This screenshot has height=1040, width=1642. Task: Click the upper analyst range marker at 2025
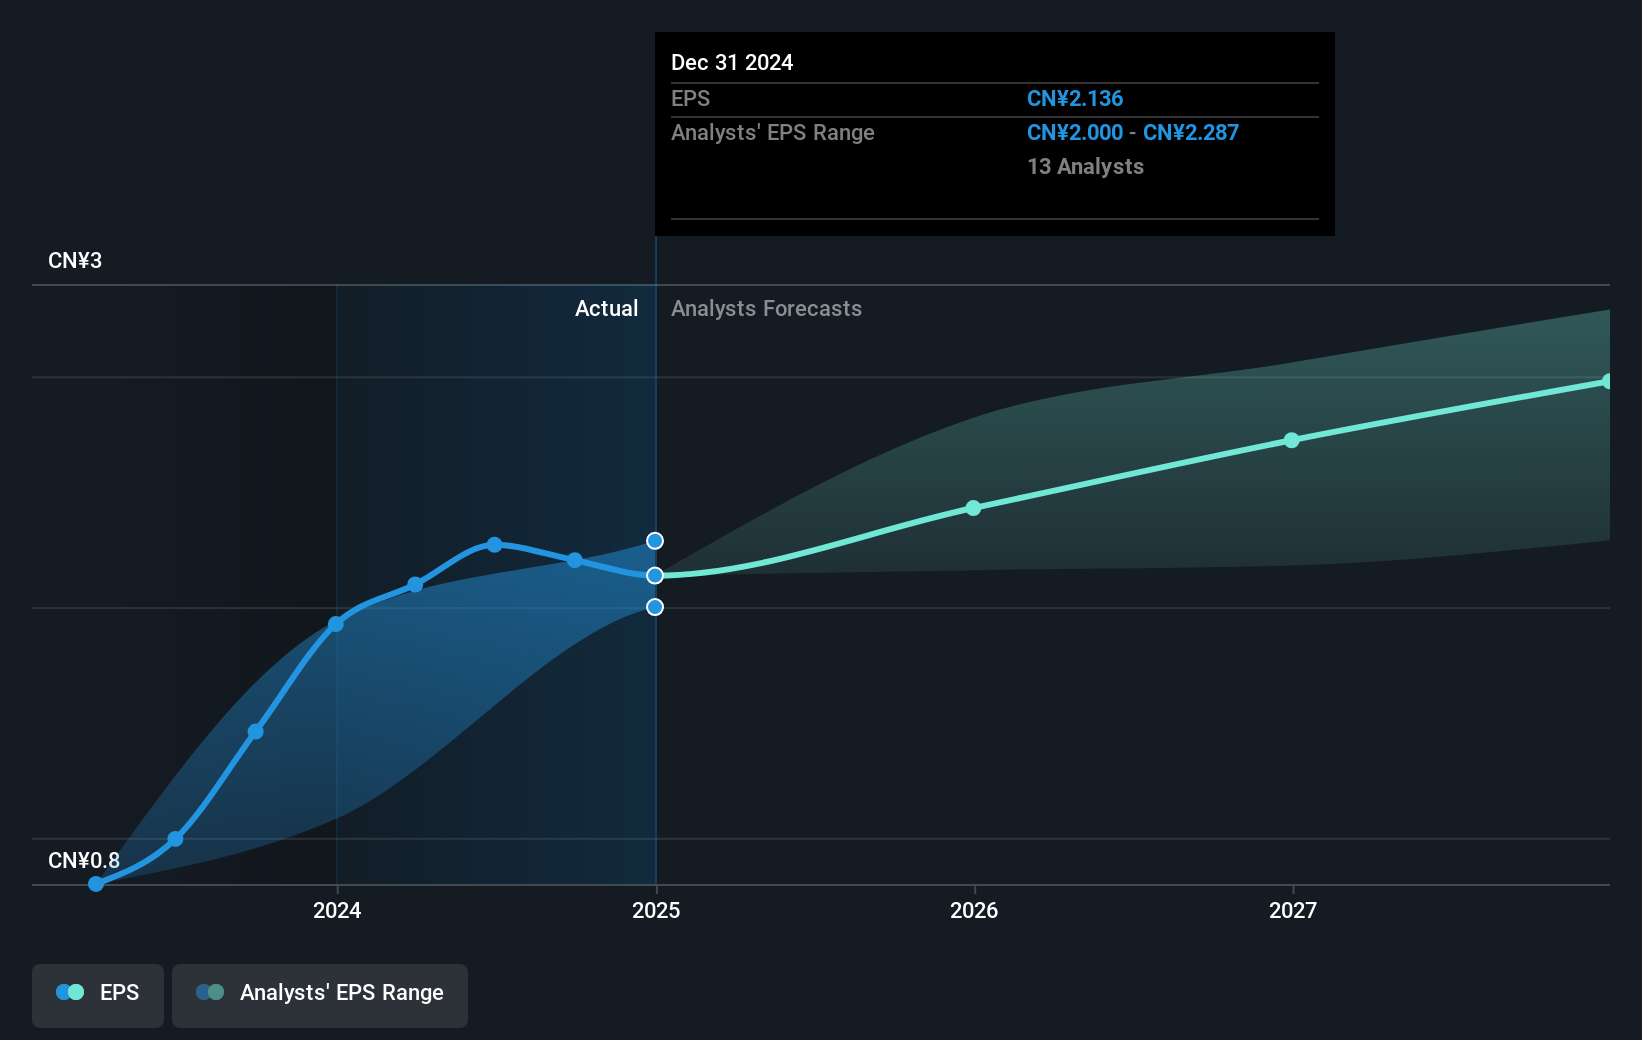(x=655, y=541)
